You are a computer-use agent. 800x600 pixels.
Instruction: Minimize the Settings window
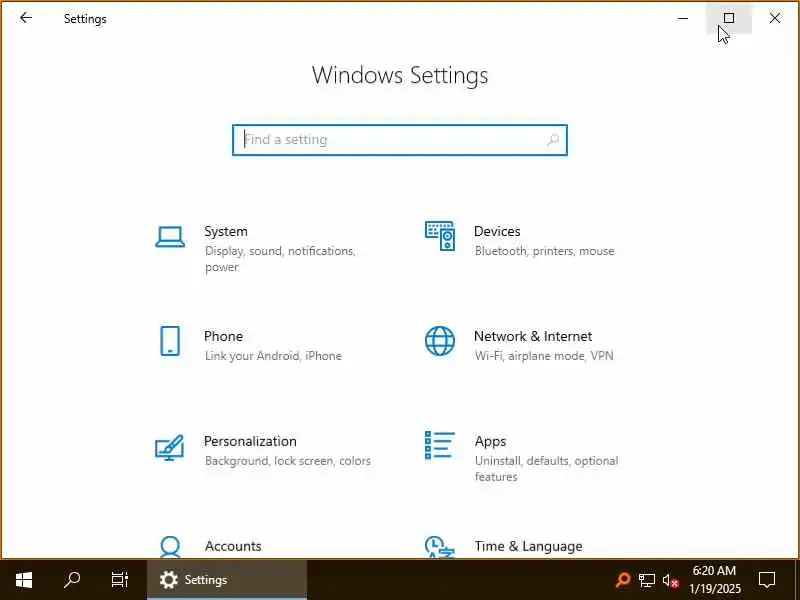pos(683,18)
